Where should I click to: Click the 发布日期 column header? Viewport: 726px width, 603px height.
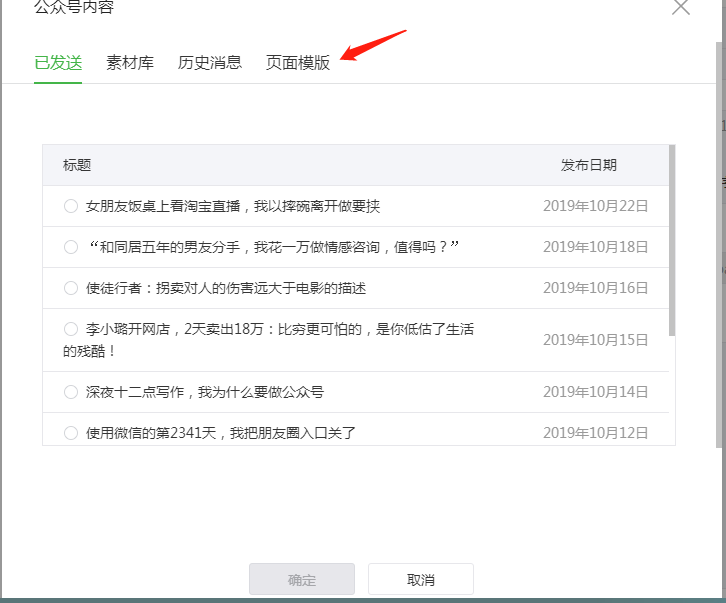[589, 165]
